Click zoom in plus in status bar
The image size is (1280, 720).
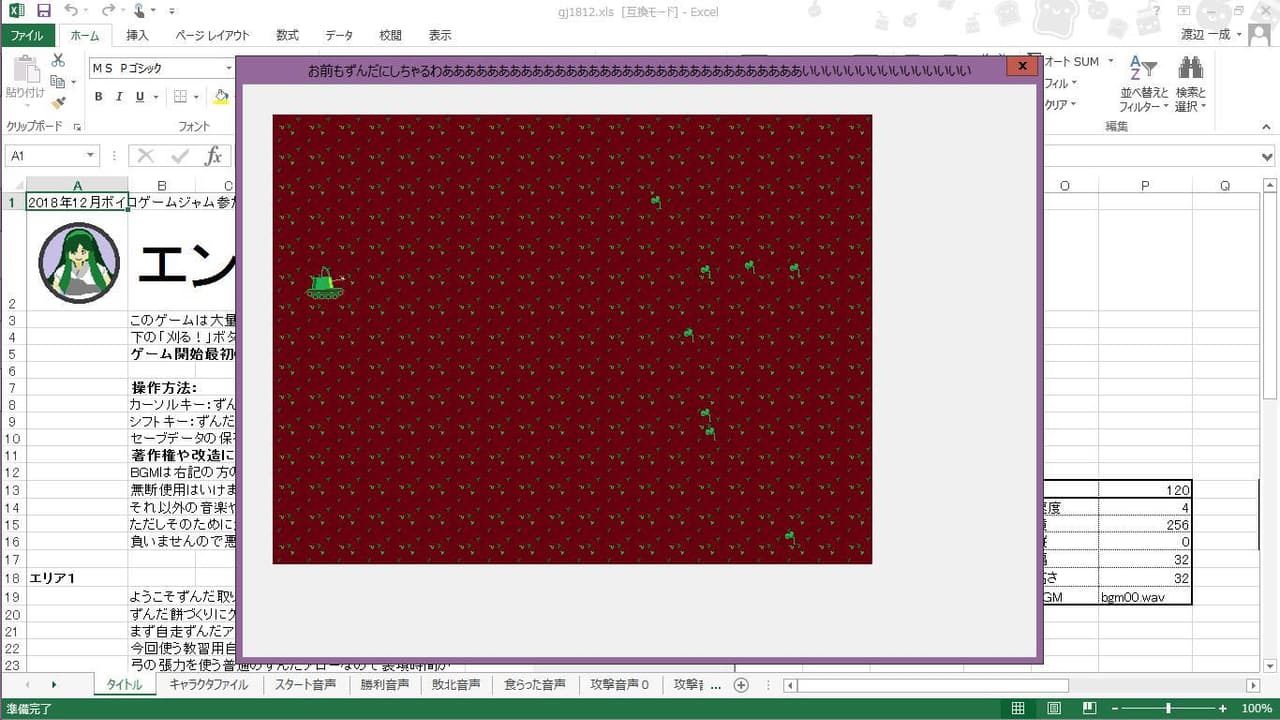(1221, 709)
